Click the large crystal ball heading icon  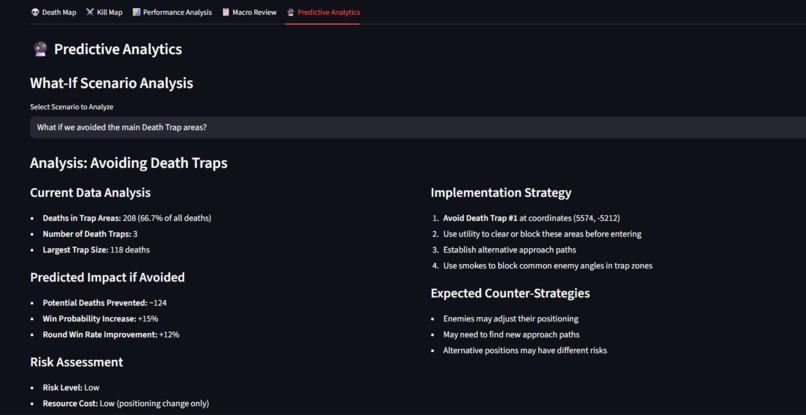pyautogui.click(x=40, y=49)
